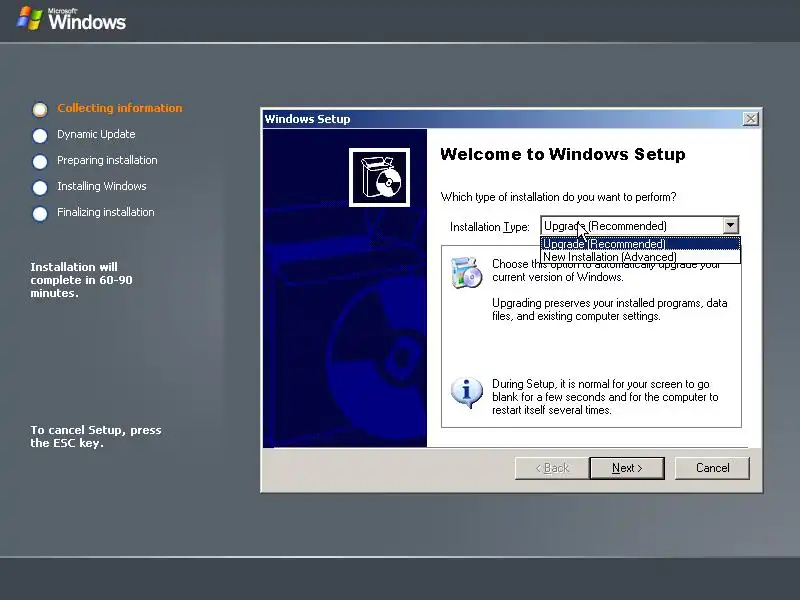Click the Microsoft Windows flag logo
This screenshot has width=800, height=600.
point(29,19)
